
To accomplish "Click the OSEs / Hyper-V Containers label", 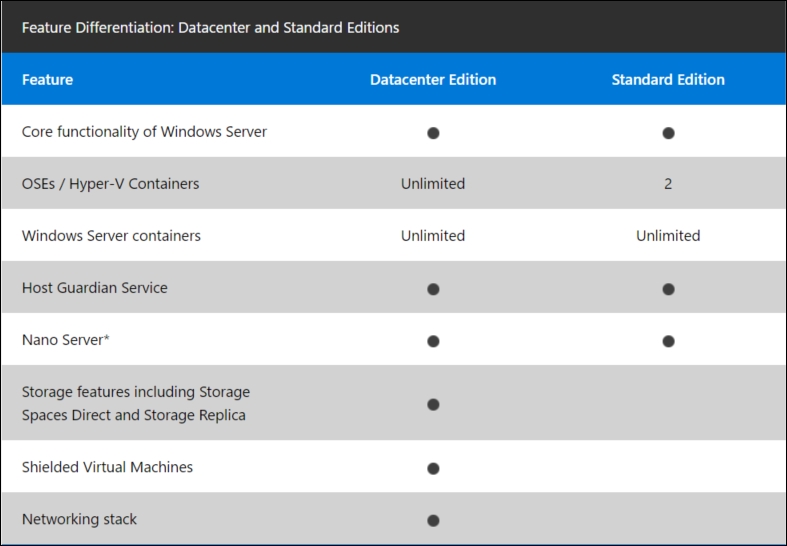I will pos(110,184).
